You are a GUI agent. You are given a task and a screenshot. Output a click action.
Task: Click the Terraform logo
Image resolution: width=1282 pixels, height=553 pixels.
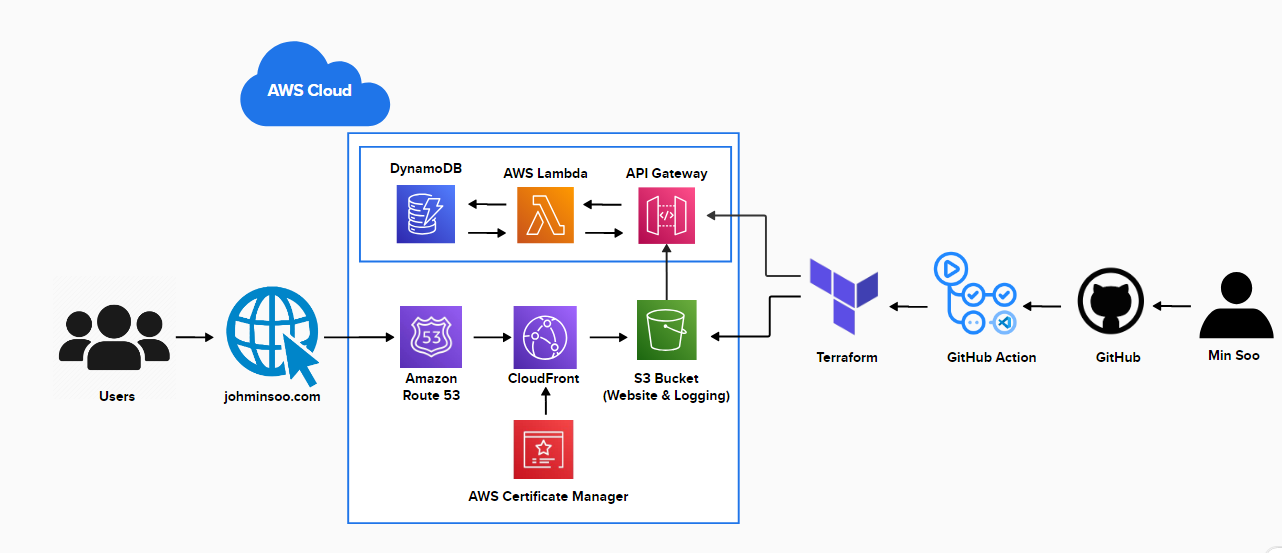pos(844,296)
